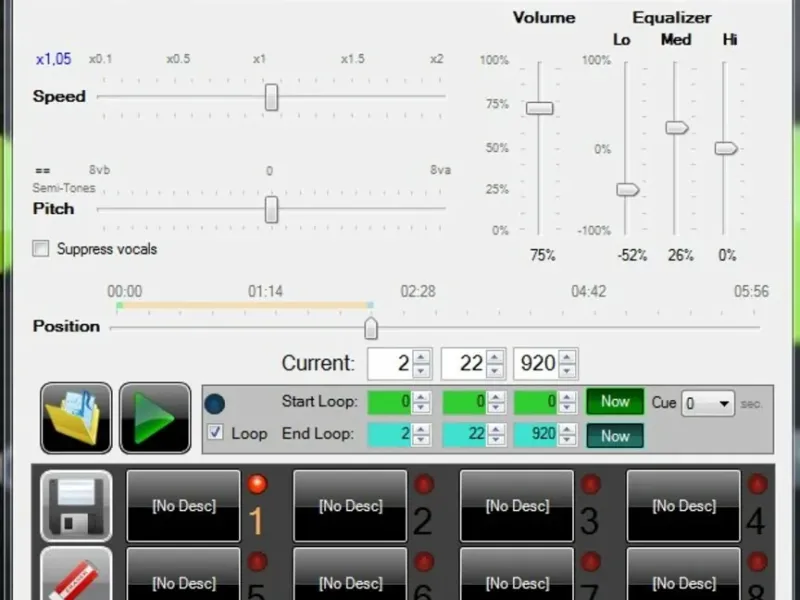Increase Start Loop minutes with the up arrow
The width and height of the screenshot is (800, 600).
click(x=421, y=396)
